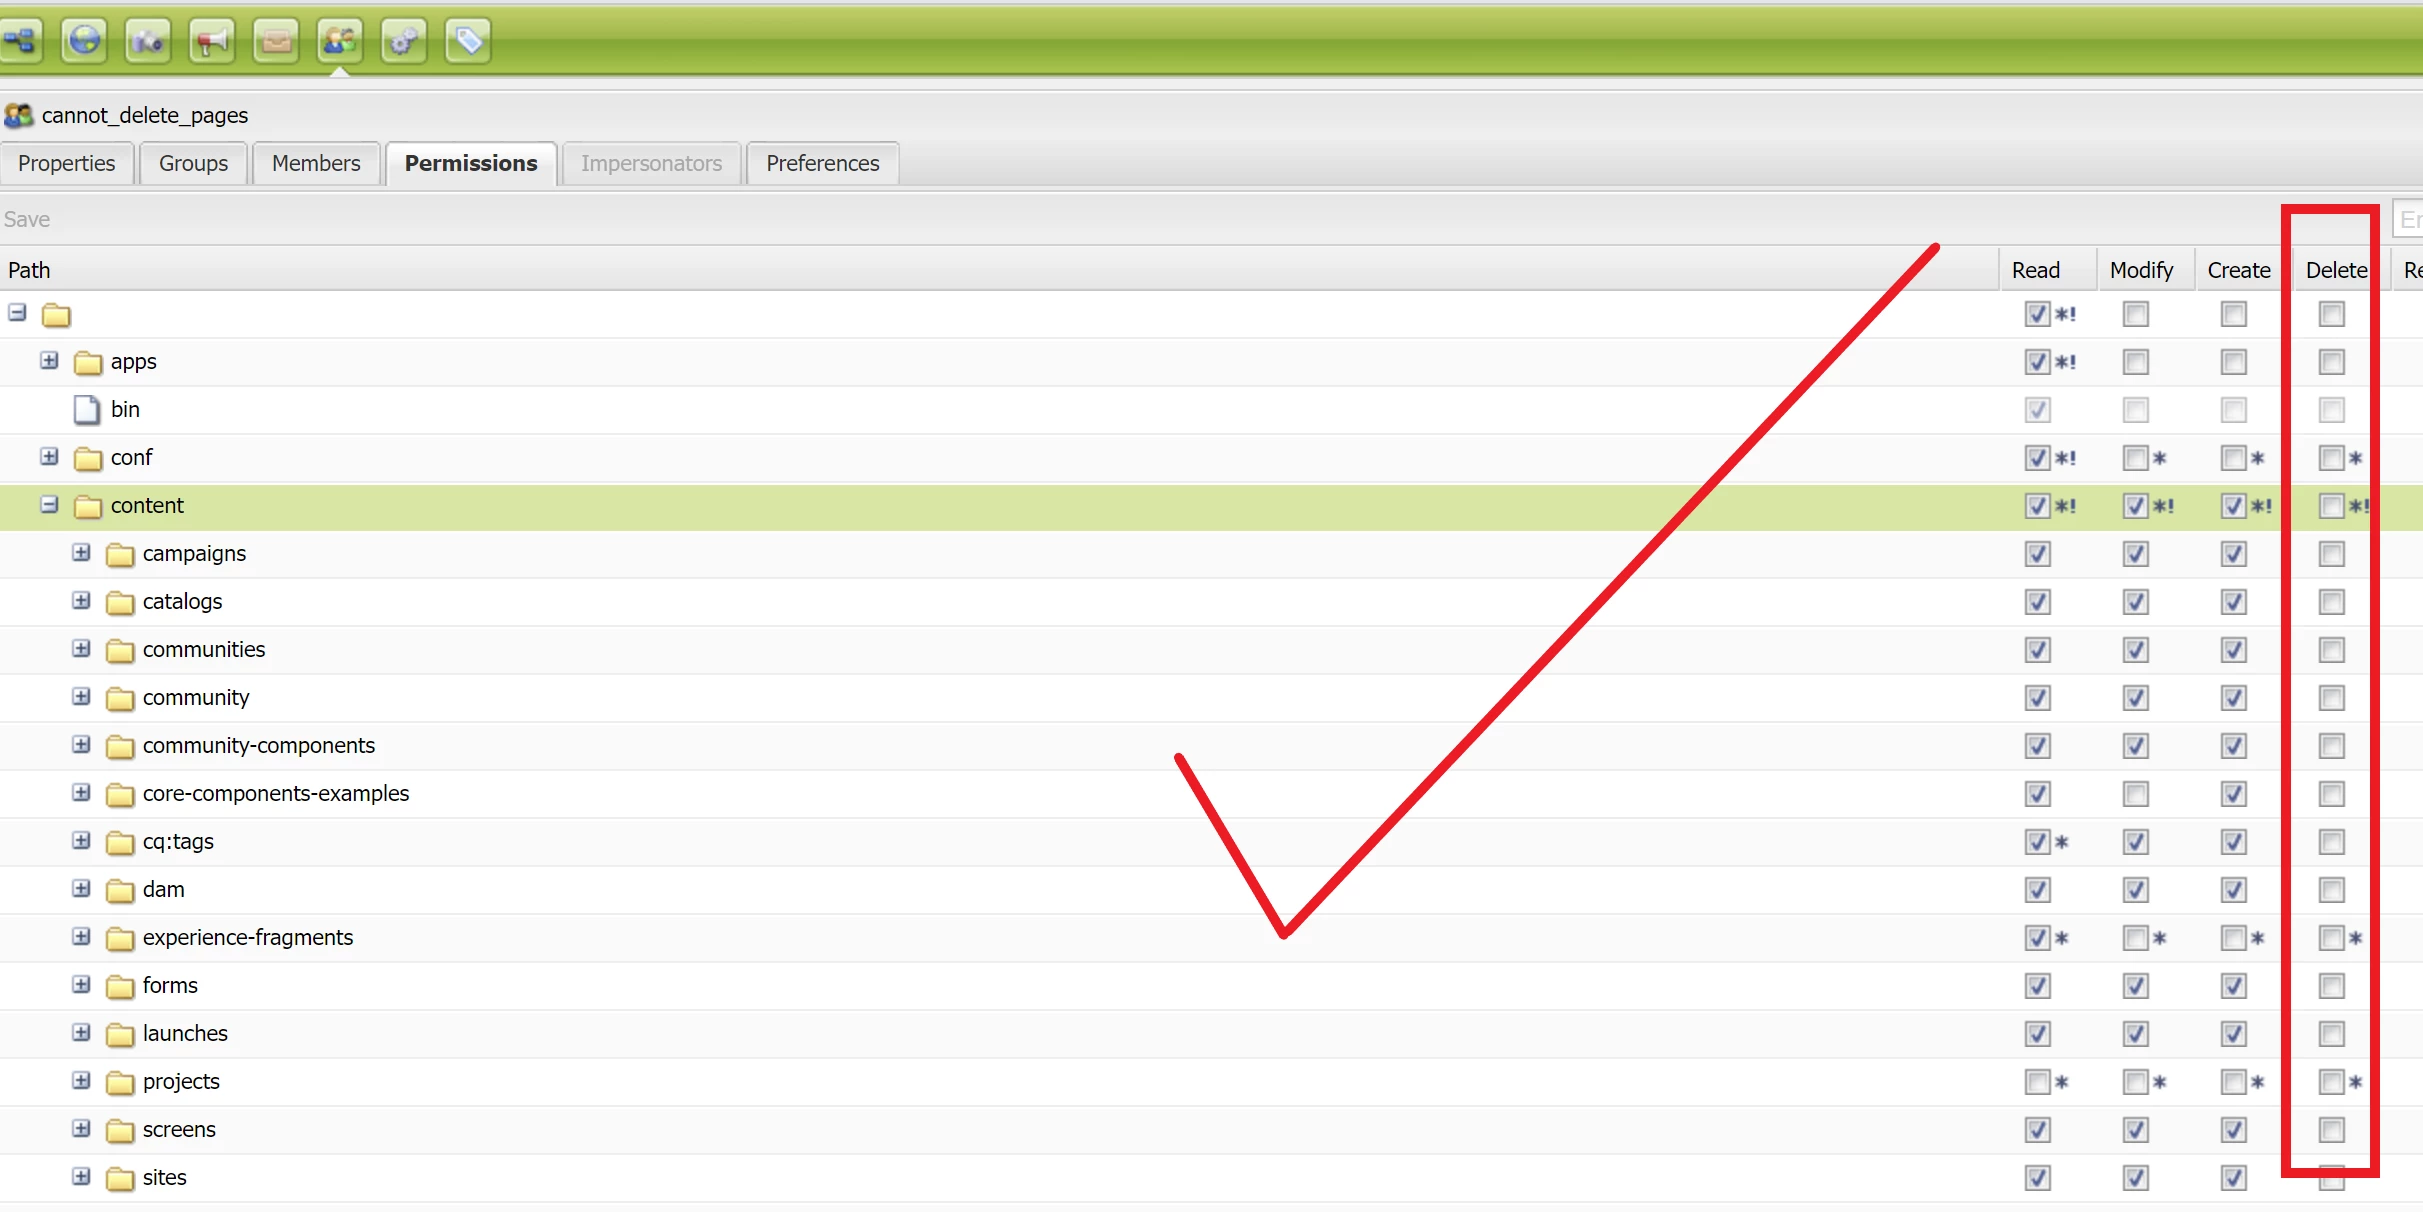Open the Preferences tab

pyautogui.click(x=822, y=163)
